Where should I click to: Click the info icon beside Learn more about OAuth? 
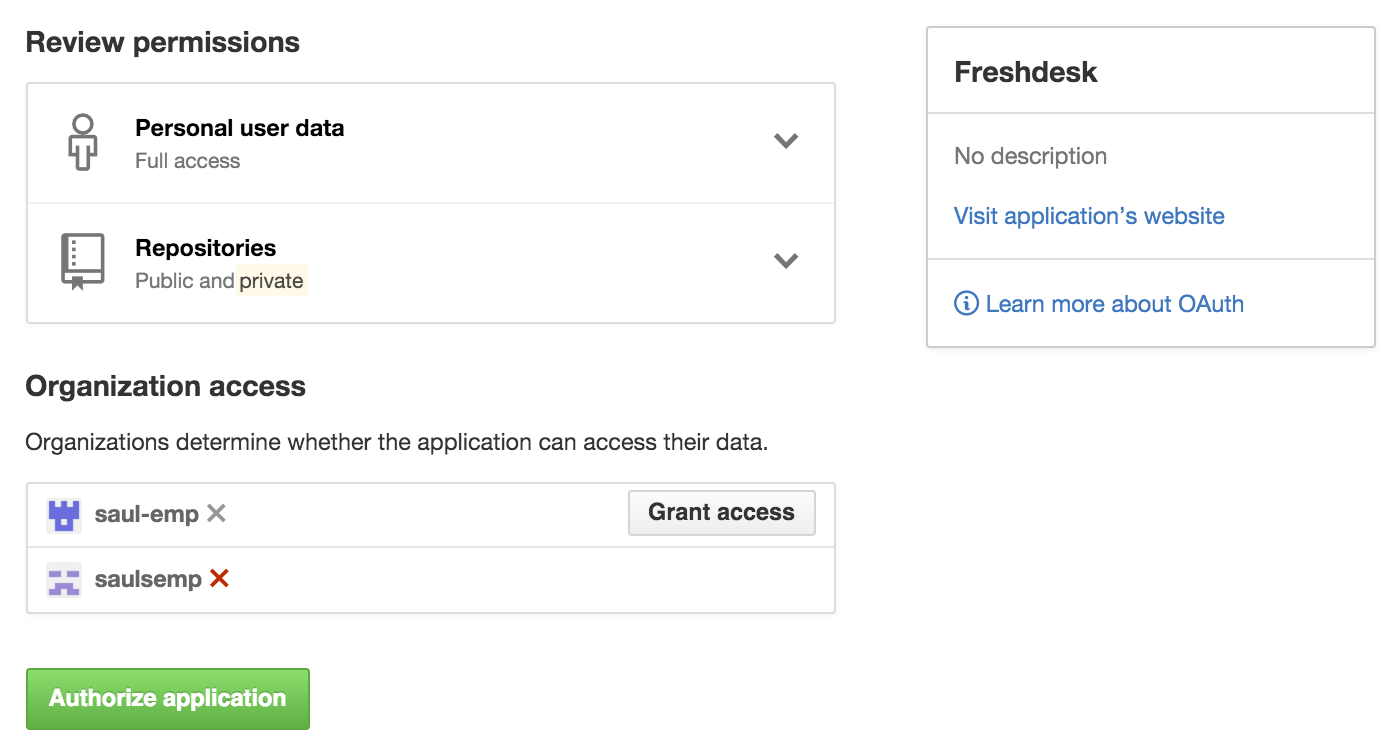(x=966, y=304)
